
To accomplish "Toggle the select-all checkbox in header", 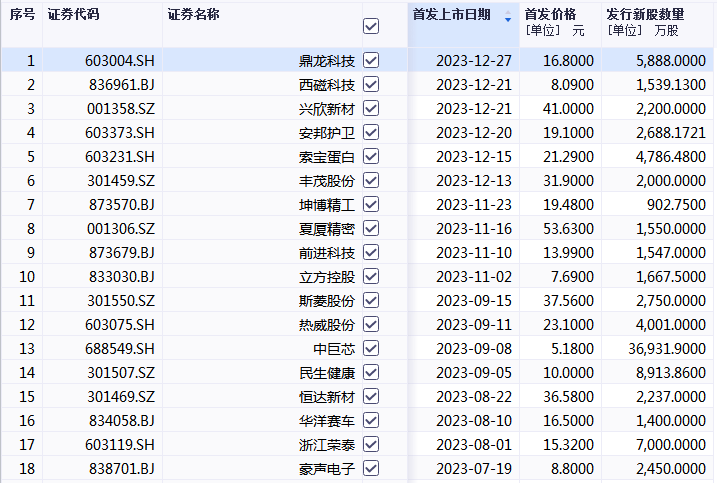I will click(371, 26).
